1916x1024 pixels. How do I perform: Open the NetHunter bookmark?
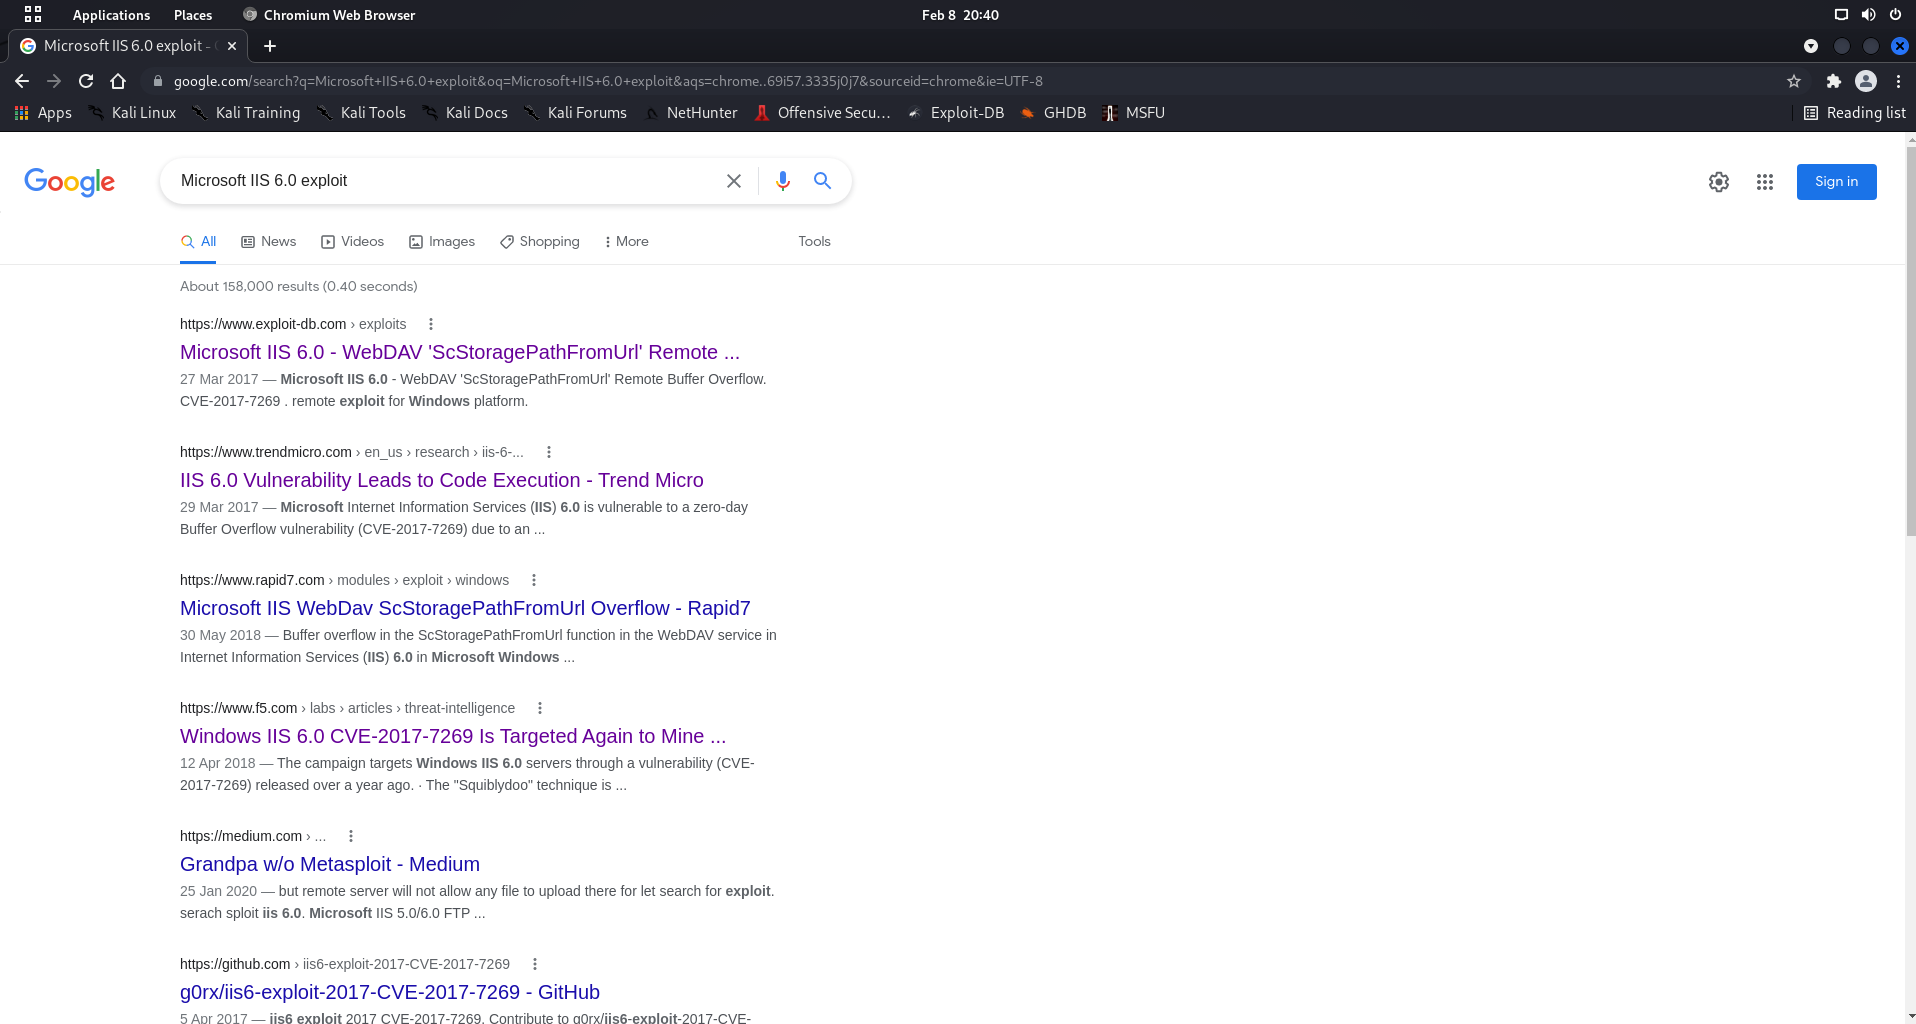pyautogui.click(x=691, y=113)
